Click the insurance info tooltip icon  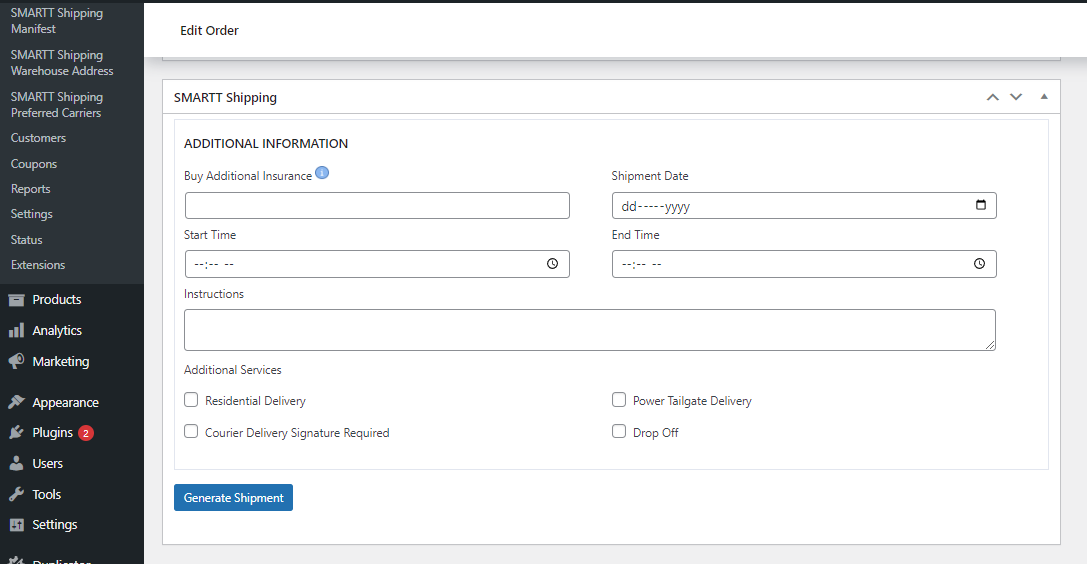point(322,172)
